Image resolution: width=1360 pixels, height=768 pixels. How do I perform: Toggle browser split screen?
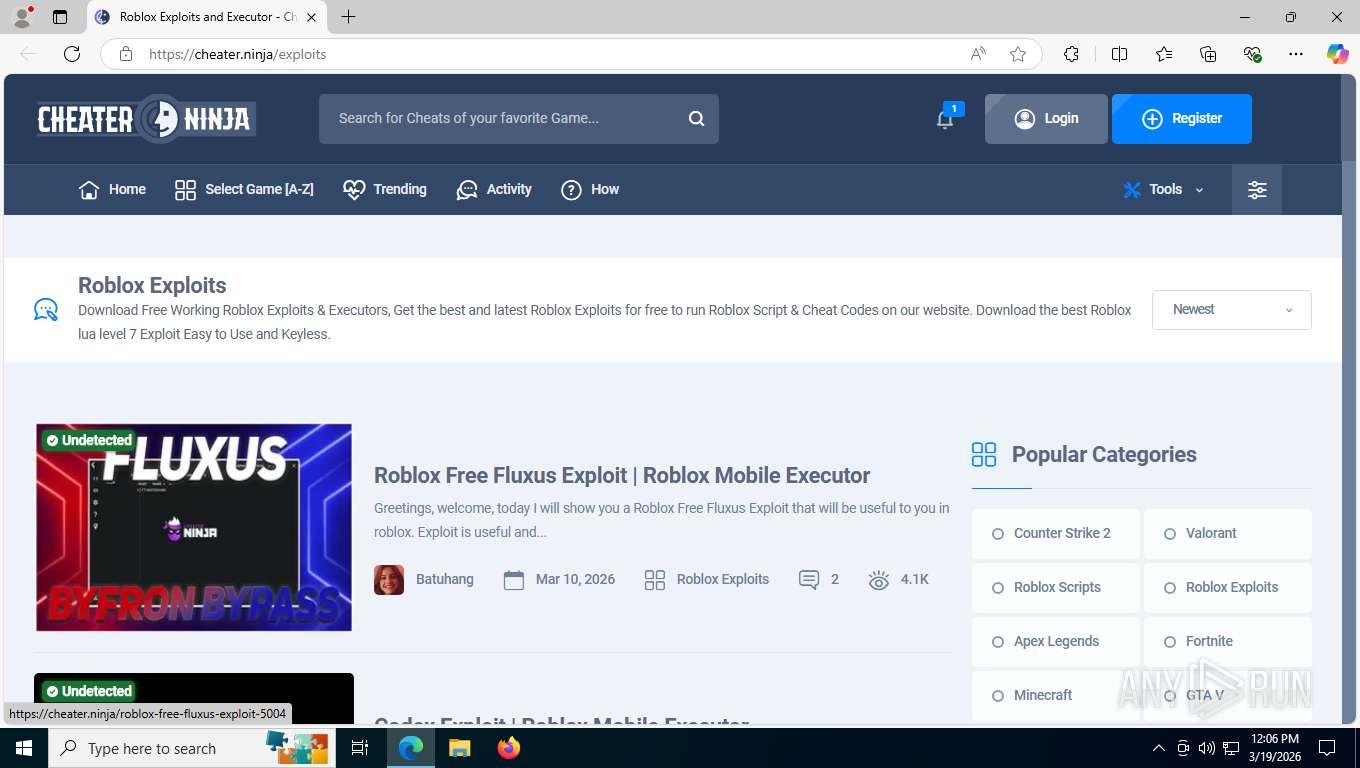[1119, 54]
